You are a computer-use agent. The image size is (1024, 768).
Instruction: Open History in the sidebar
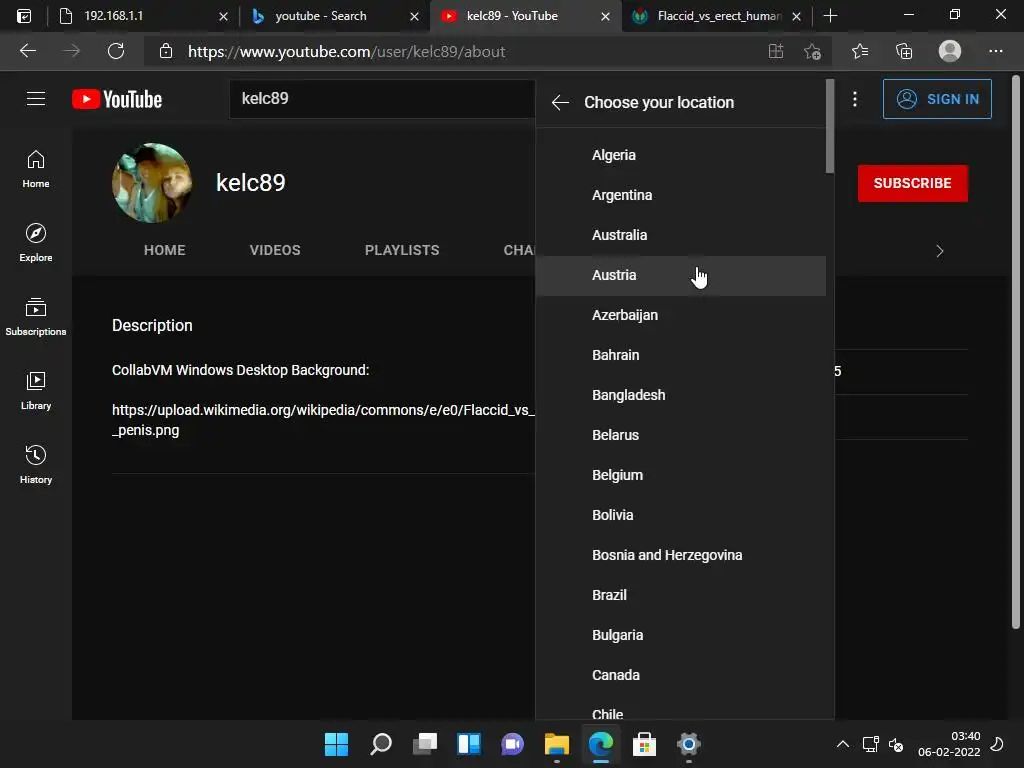point(36,464)
